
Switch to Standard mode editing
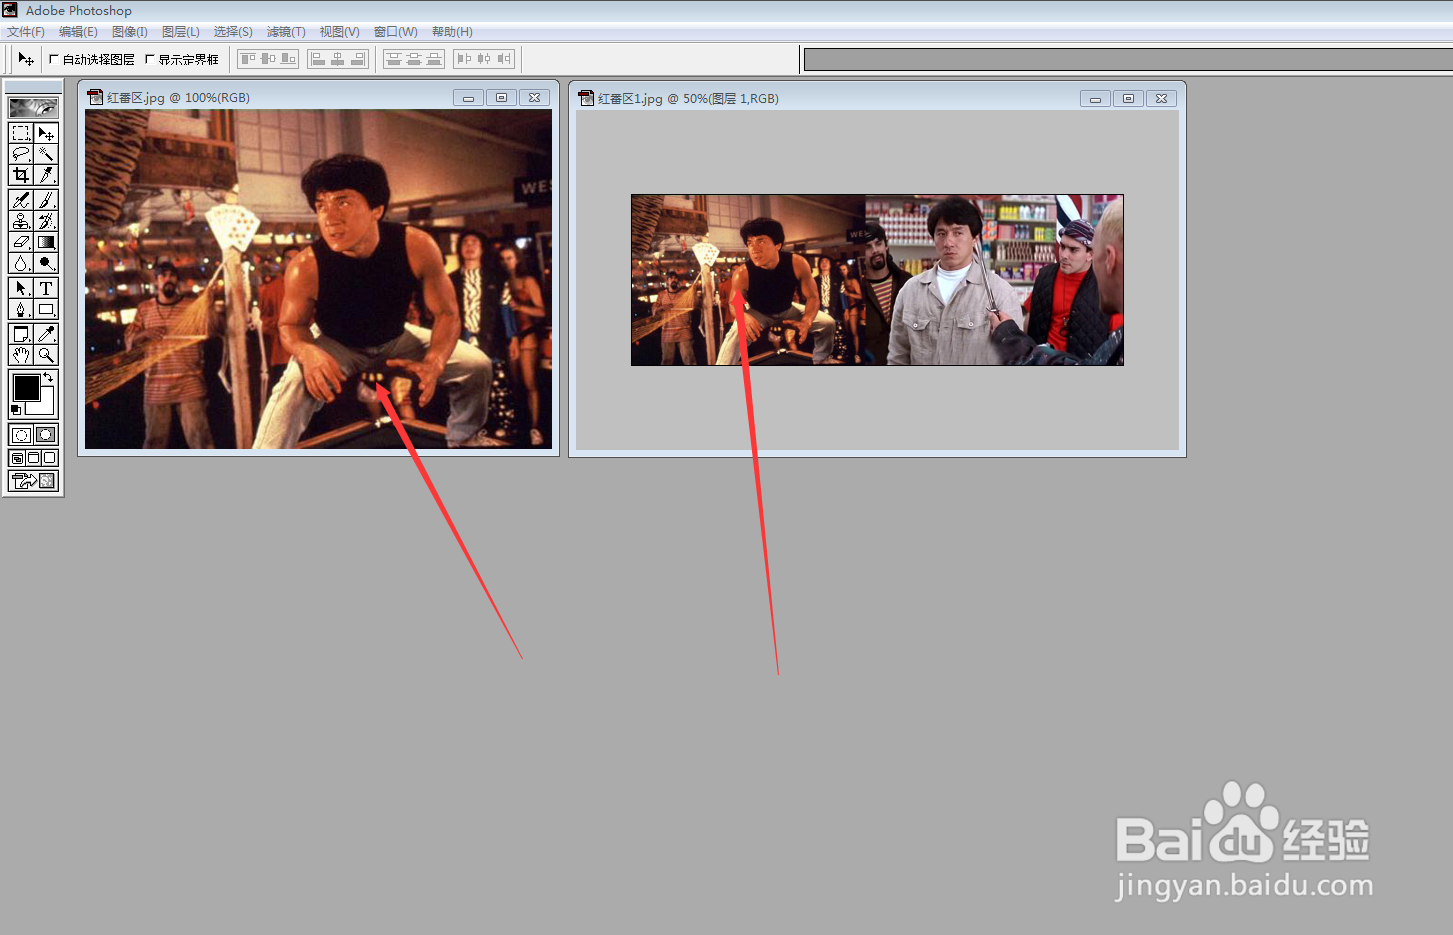(x=21, y=434)
